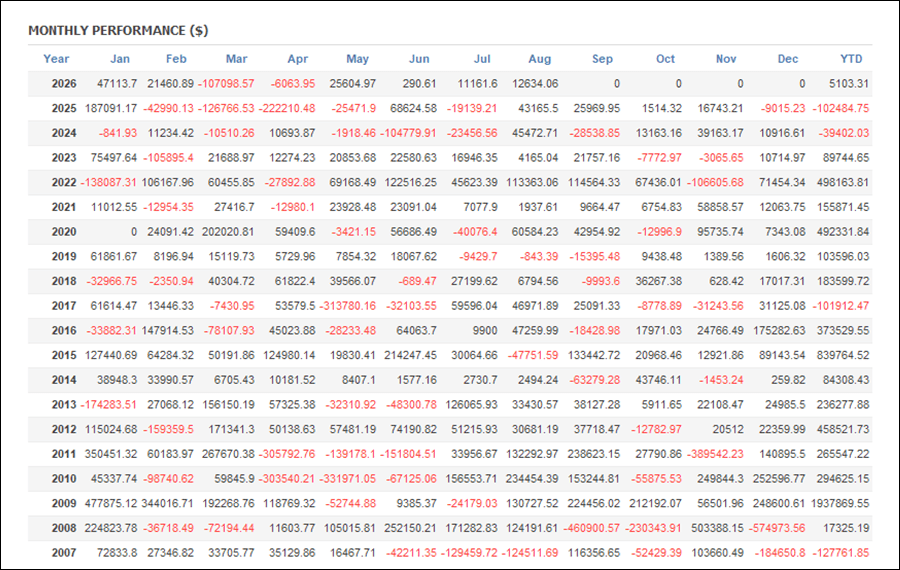Click the Dec column header
The height and width of the screenshot is (570, 900).
pos(788,59)
